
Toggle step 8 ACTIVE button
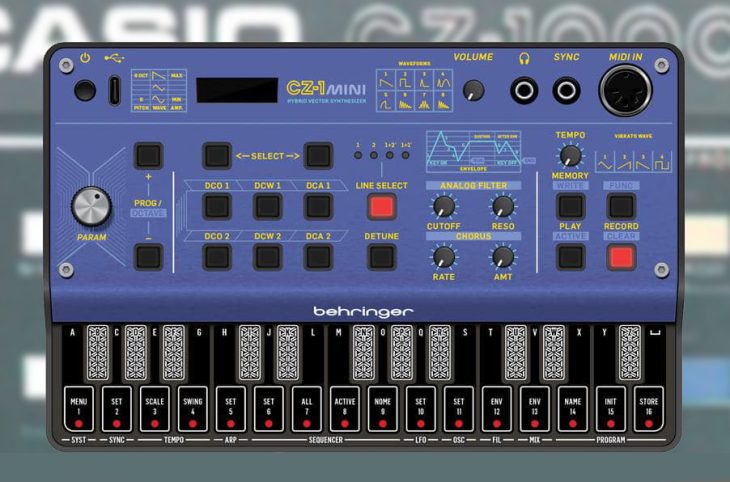click(345, 408)
